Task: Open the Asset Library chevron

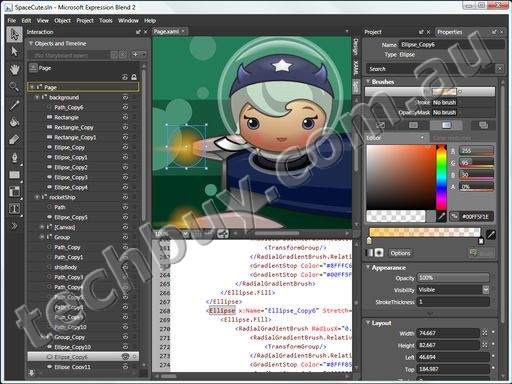Action: [x=14, y=226]
